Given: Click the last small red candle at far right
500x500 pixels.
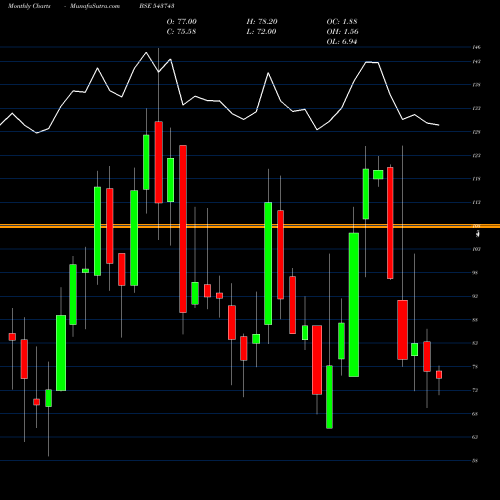Looking at the screenshot, I should pyautogui.click(x=439, y=375).
